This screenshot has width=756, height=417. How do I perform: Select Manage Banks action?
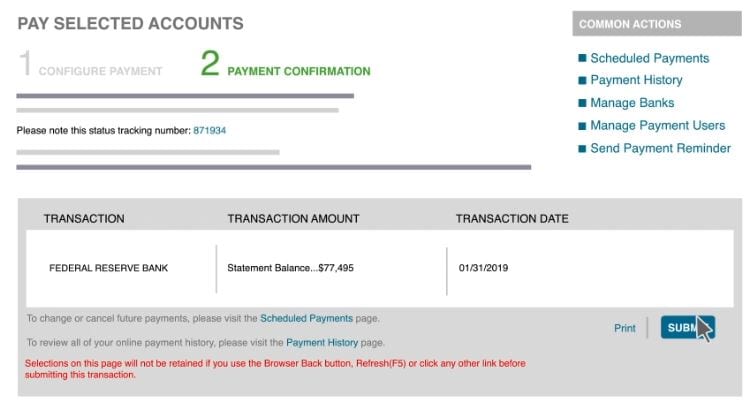(632, 103)
